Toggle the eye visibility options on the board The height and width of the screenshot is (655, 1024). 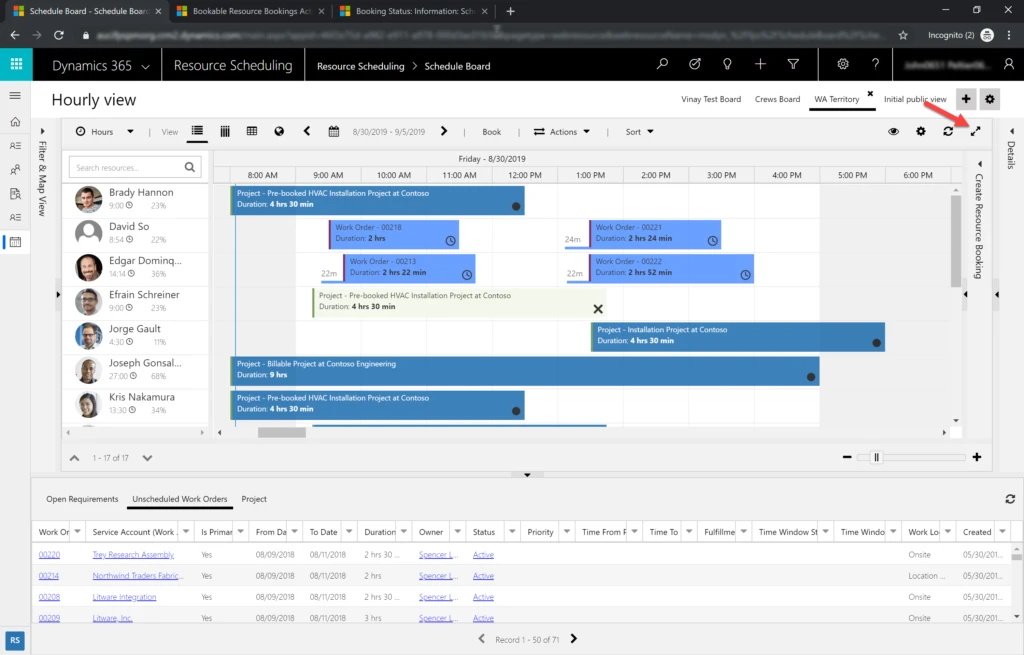893,130
